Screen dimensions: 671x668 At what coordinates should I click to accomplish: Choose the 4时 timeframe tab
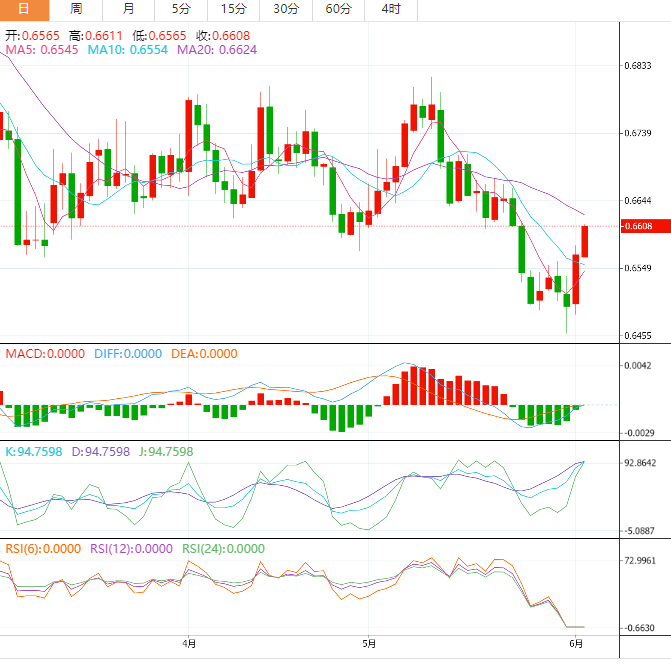click(391, 9)
